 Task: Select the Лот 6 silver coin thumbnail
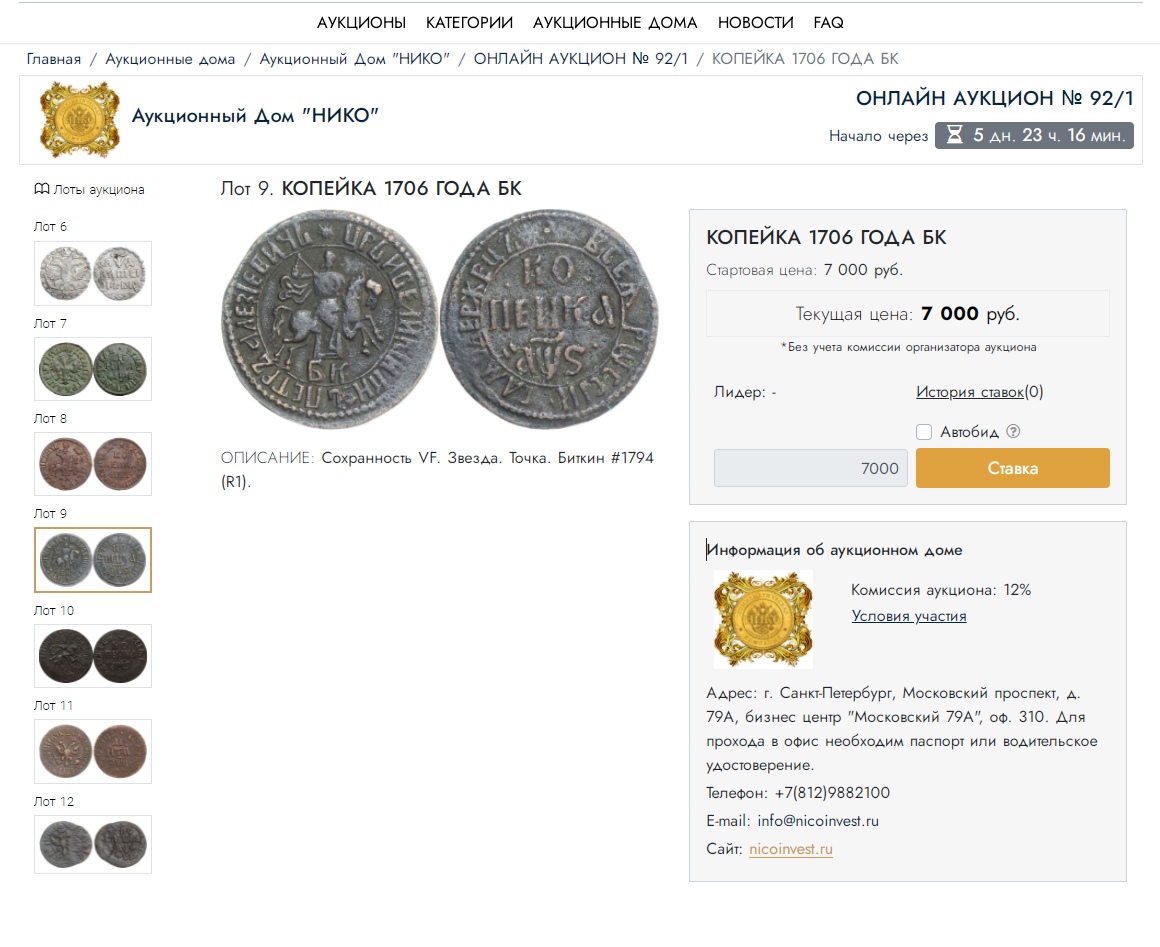pyautogui.click(x=93, y=273)
